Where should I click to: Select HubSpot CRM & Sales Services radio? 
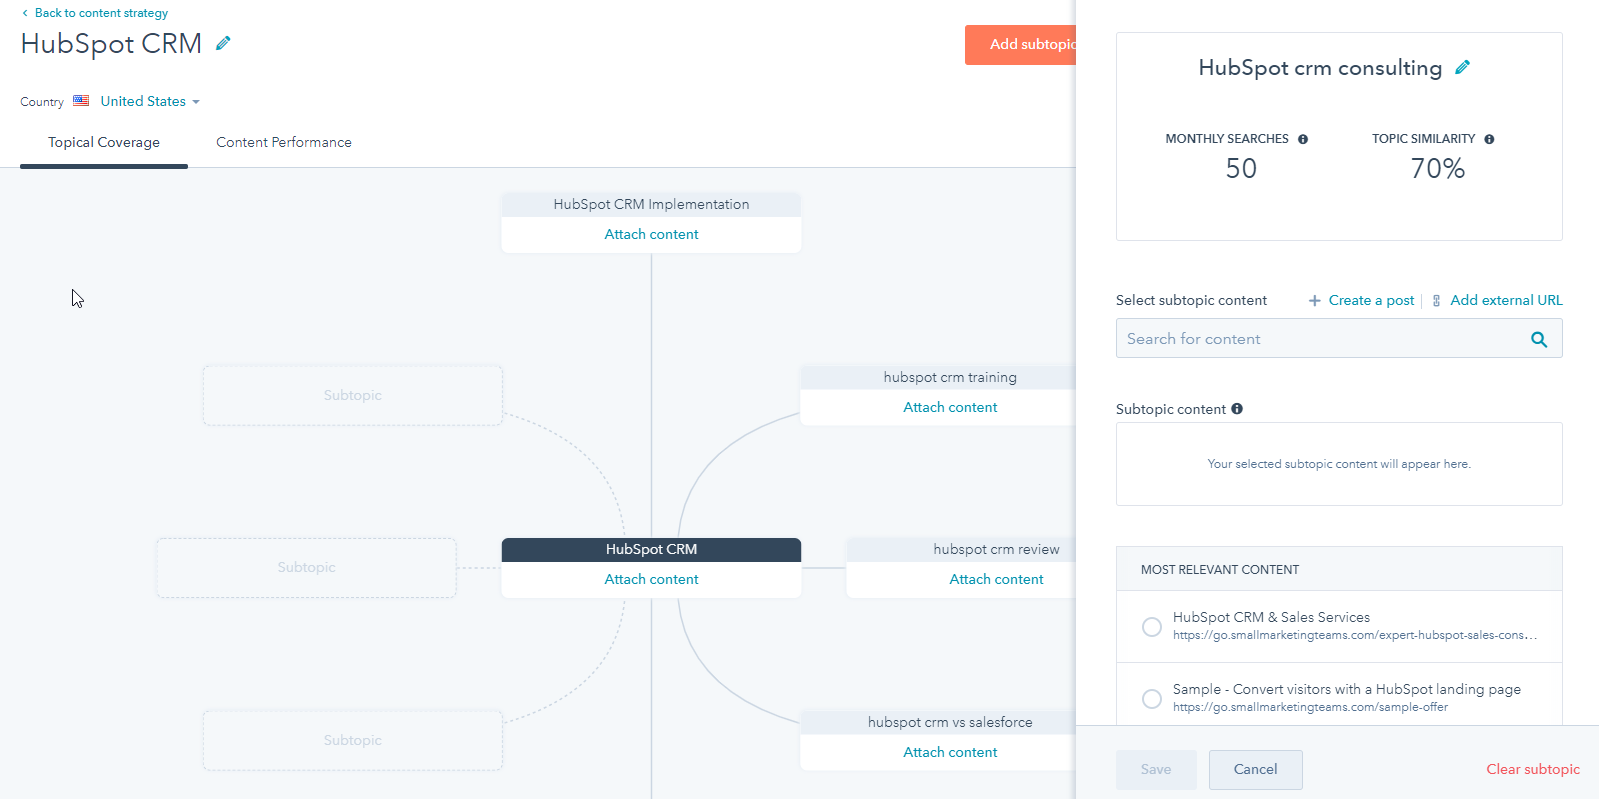point(1152,627)
